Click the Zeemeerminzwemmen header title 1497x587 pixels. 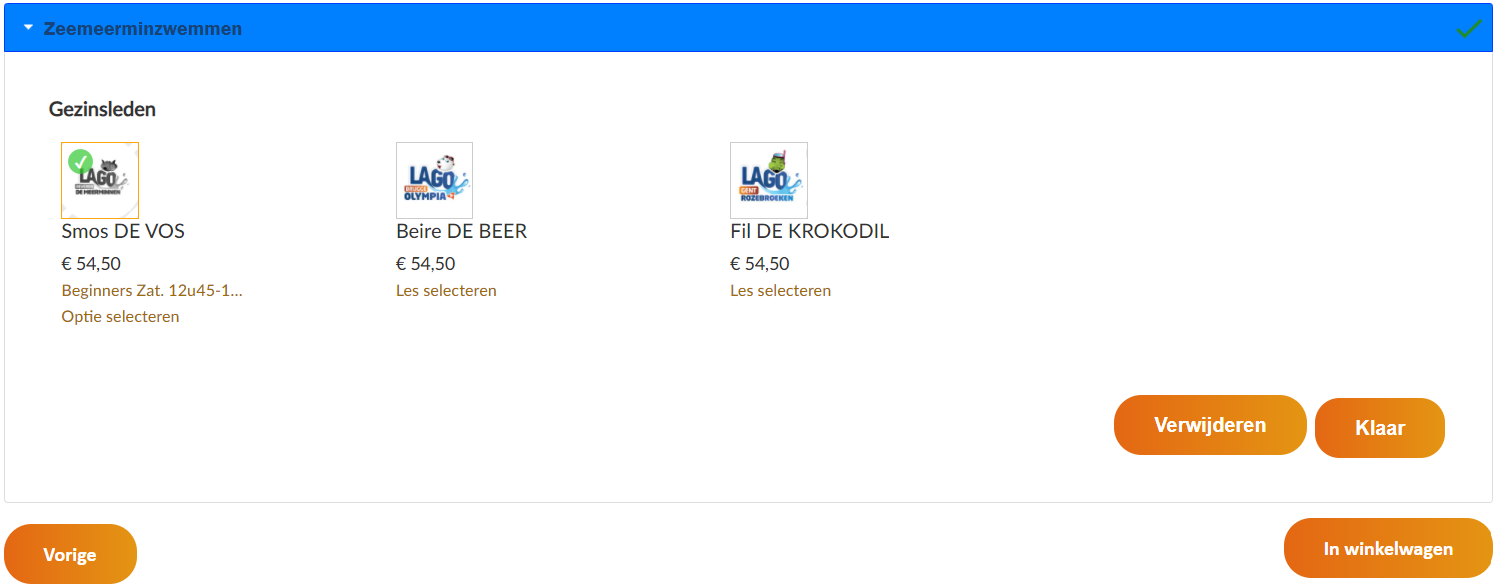coord(143,29)
